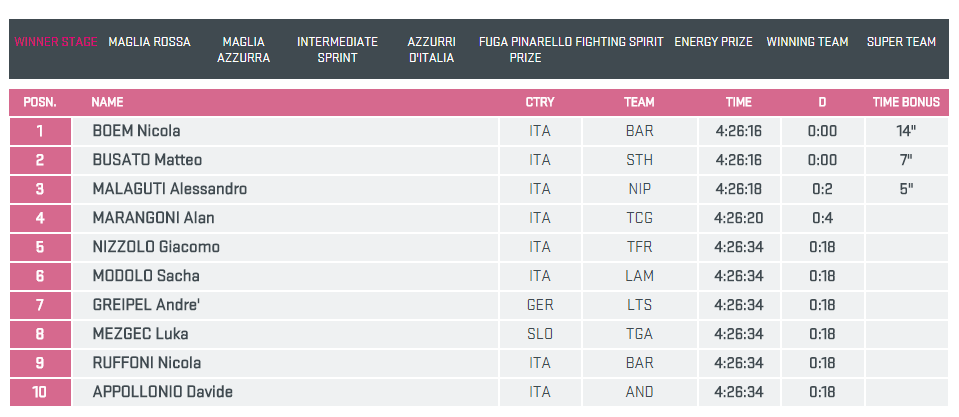This screenshot has height=417, width=959.
Task: View the Fighting Spirit tab
Action: coord(619,42)
